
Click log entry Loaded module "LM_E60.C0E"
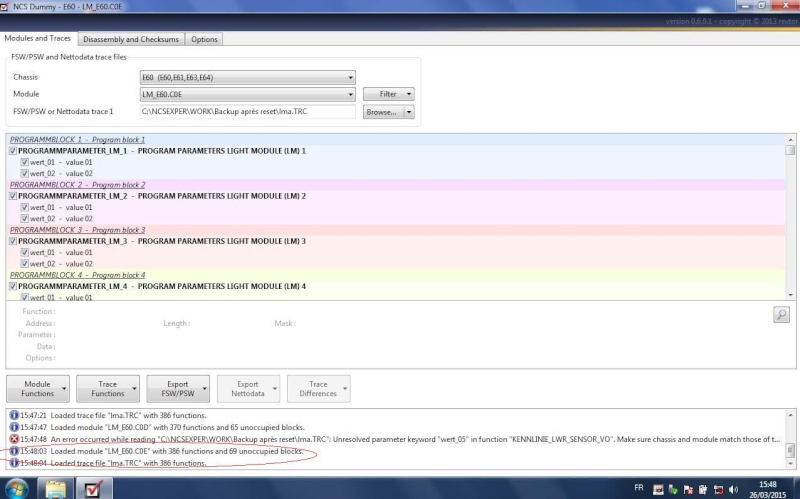pos(177,451)
